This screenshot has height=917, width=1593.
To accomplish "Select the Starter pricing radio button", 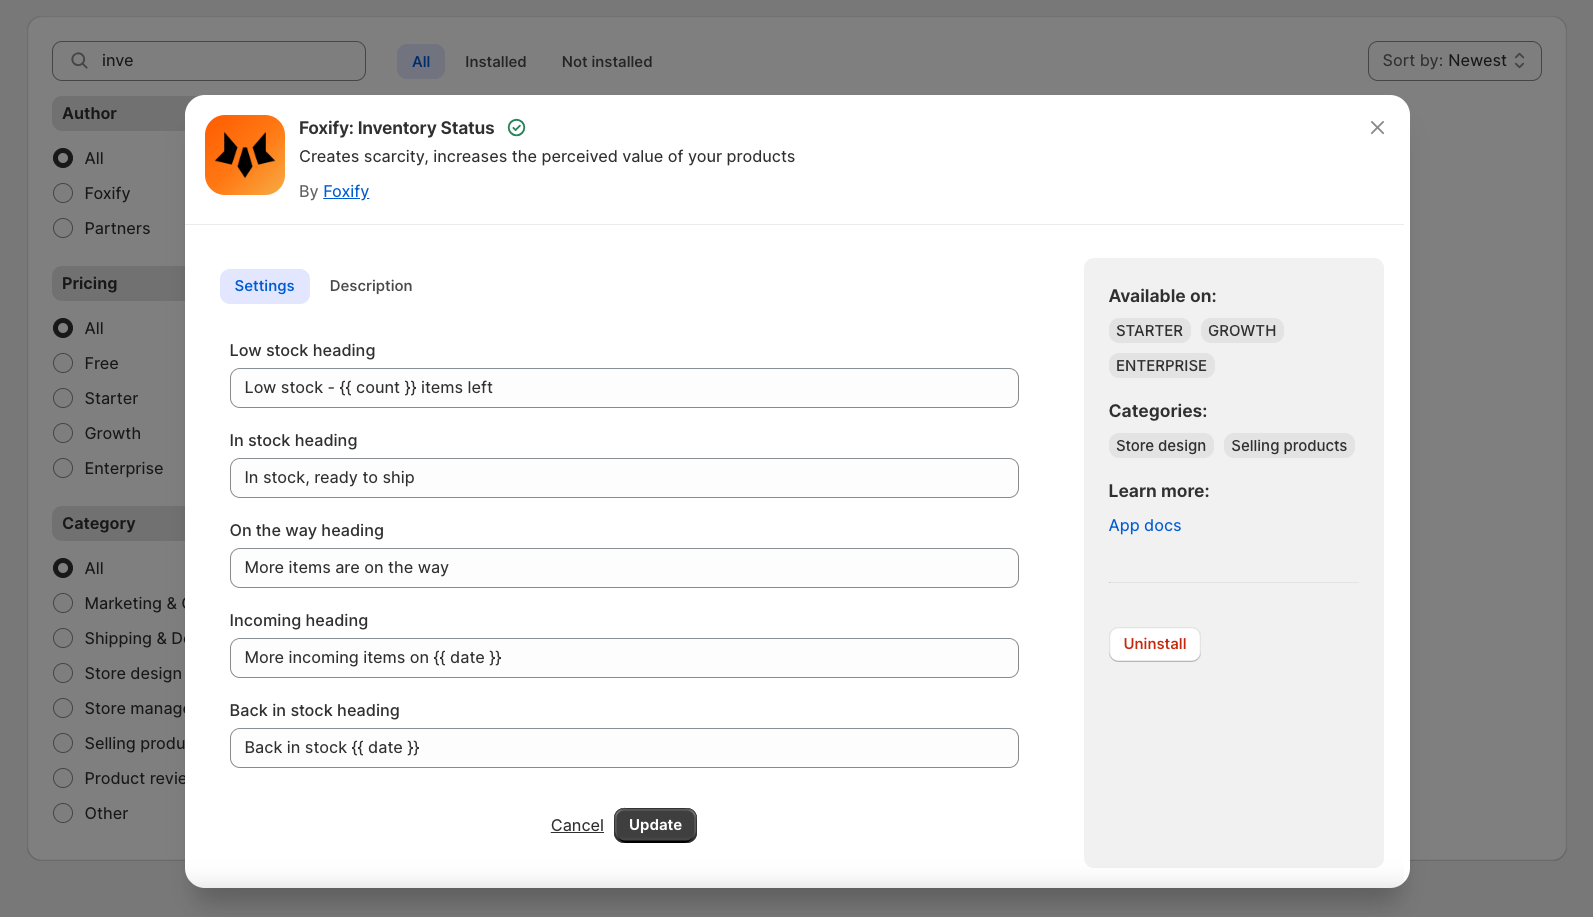I will point(63,398).
